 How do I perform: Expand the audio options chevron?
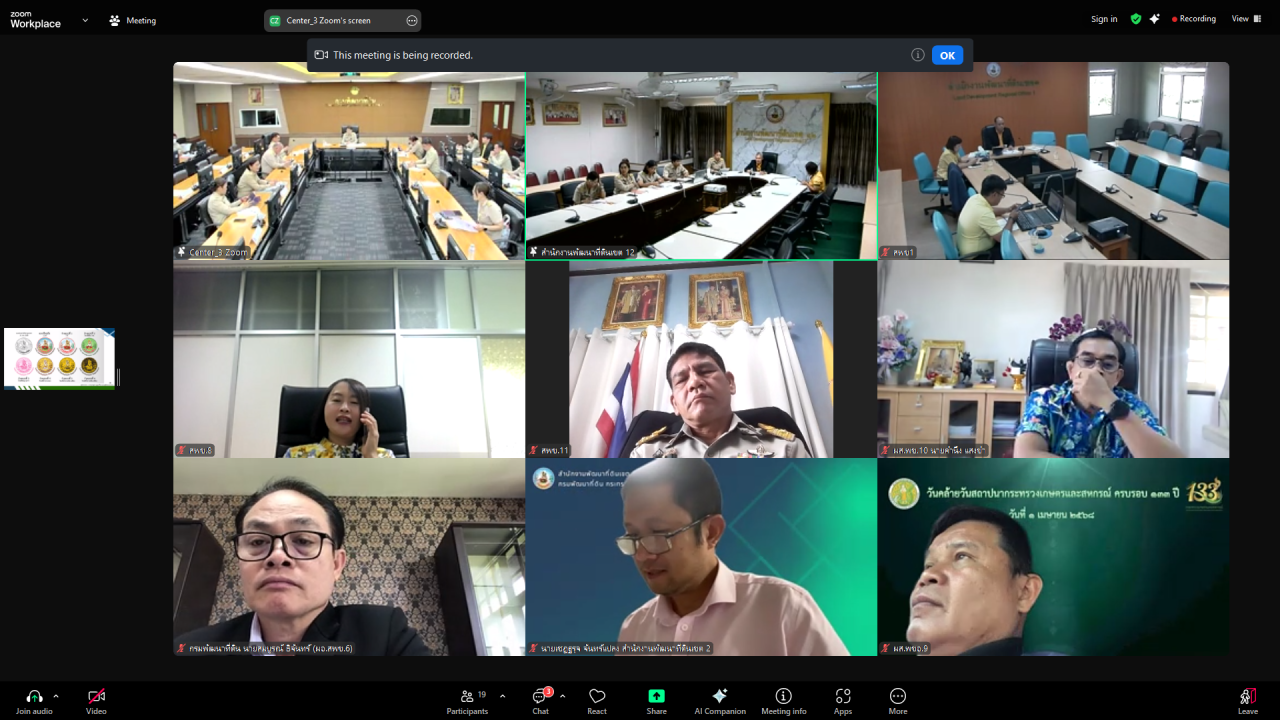56,696
